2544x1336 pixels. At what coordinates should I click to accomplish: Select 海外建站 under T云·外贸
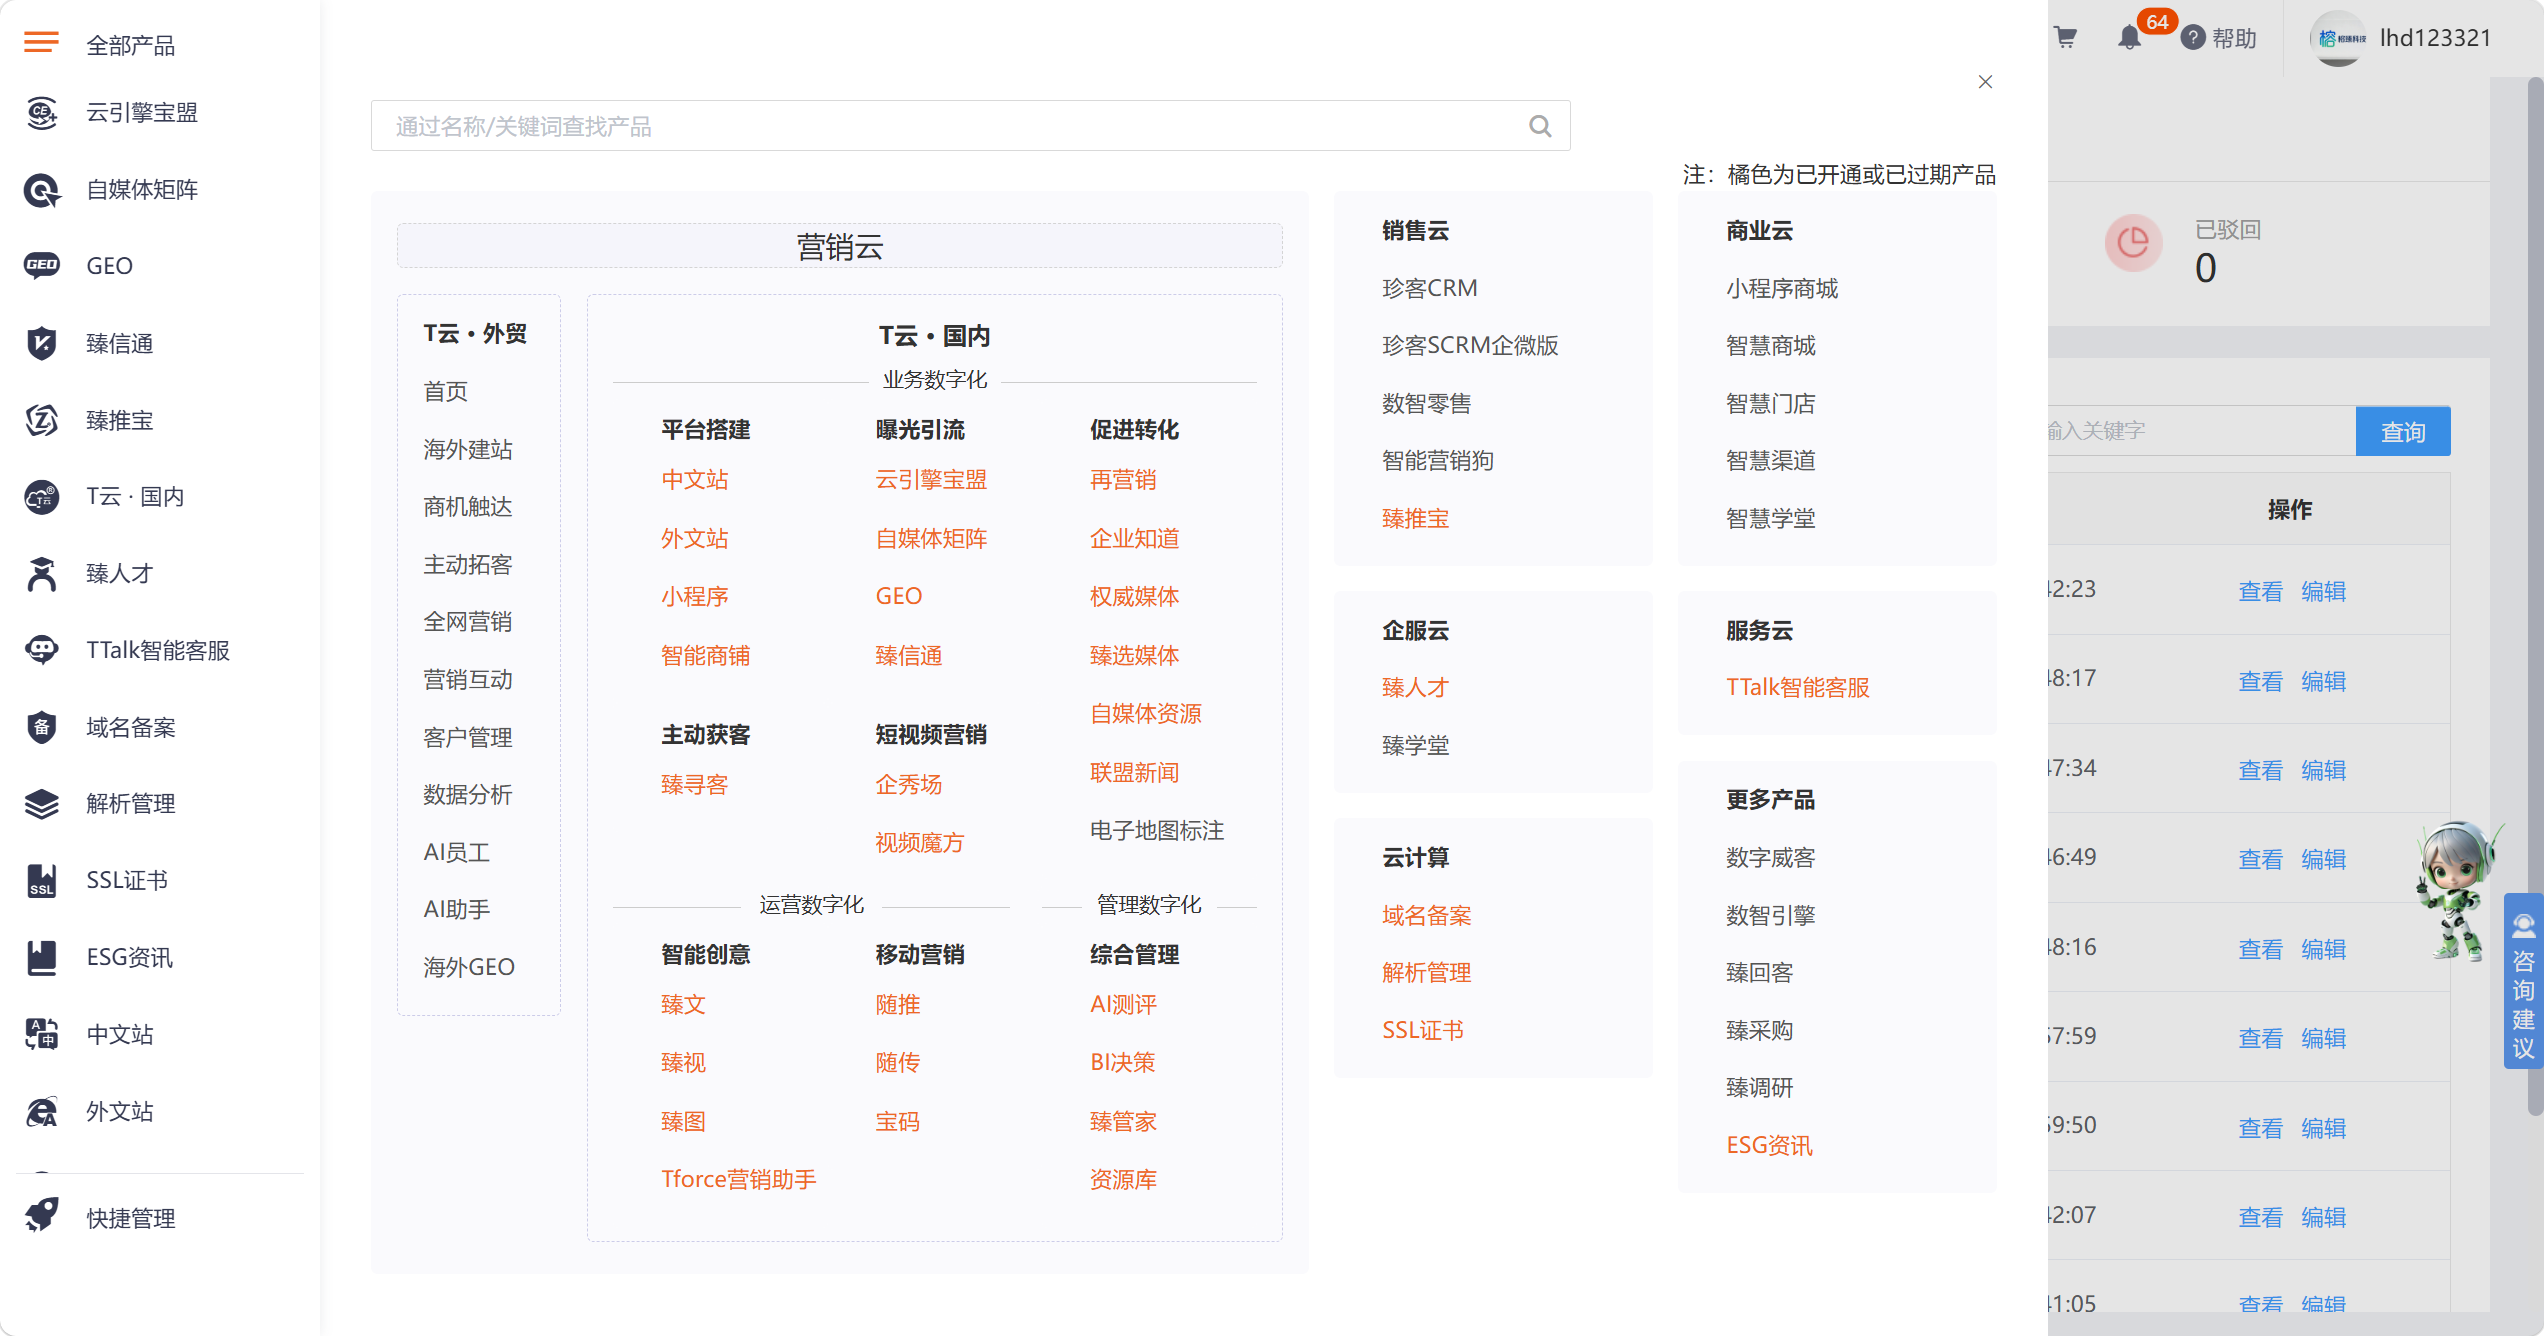point(467,449)
